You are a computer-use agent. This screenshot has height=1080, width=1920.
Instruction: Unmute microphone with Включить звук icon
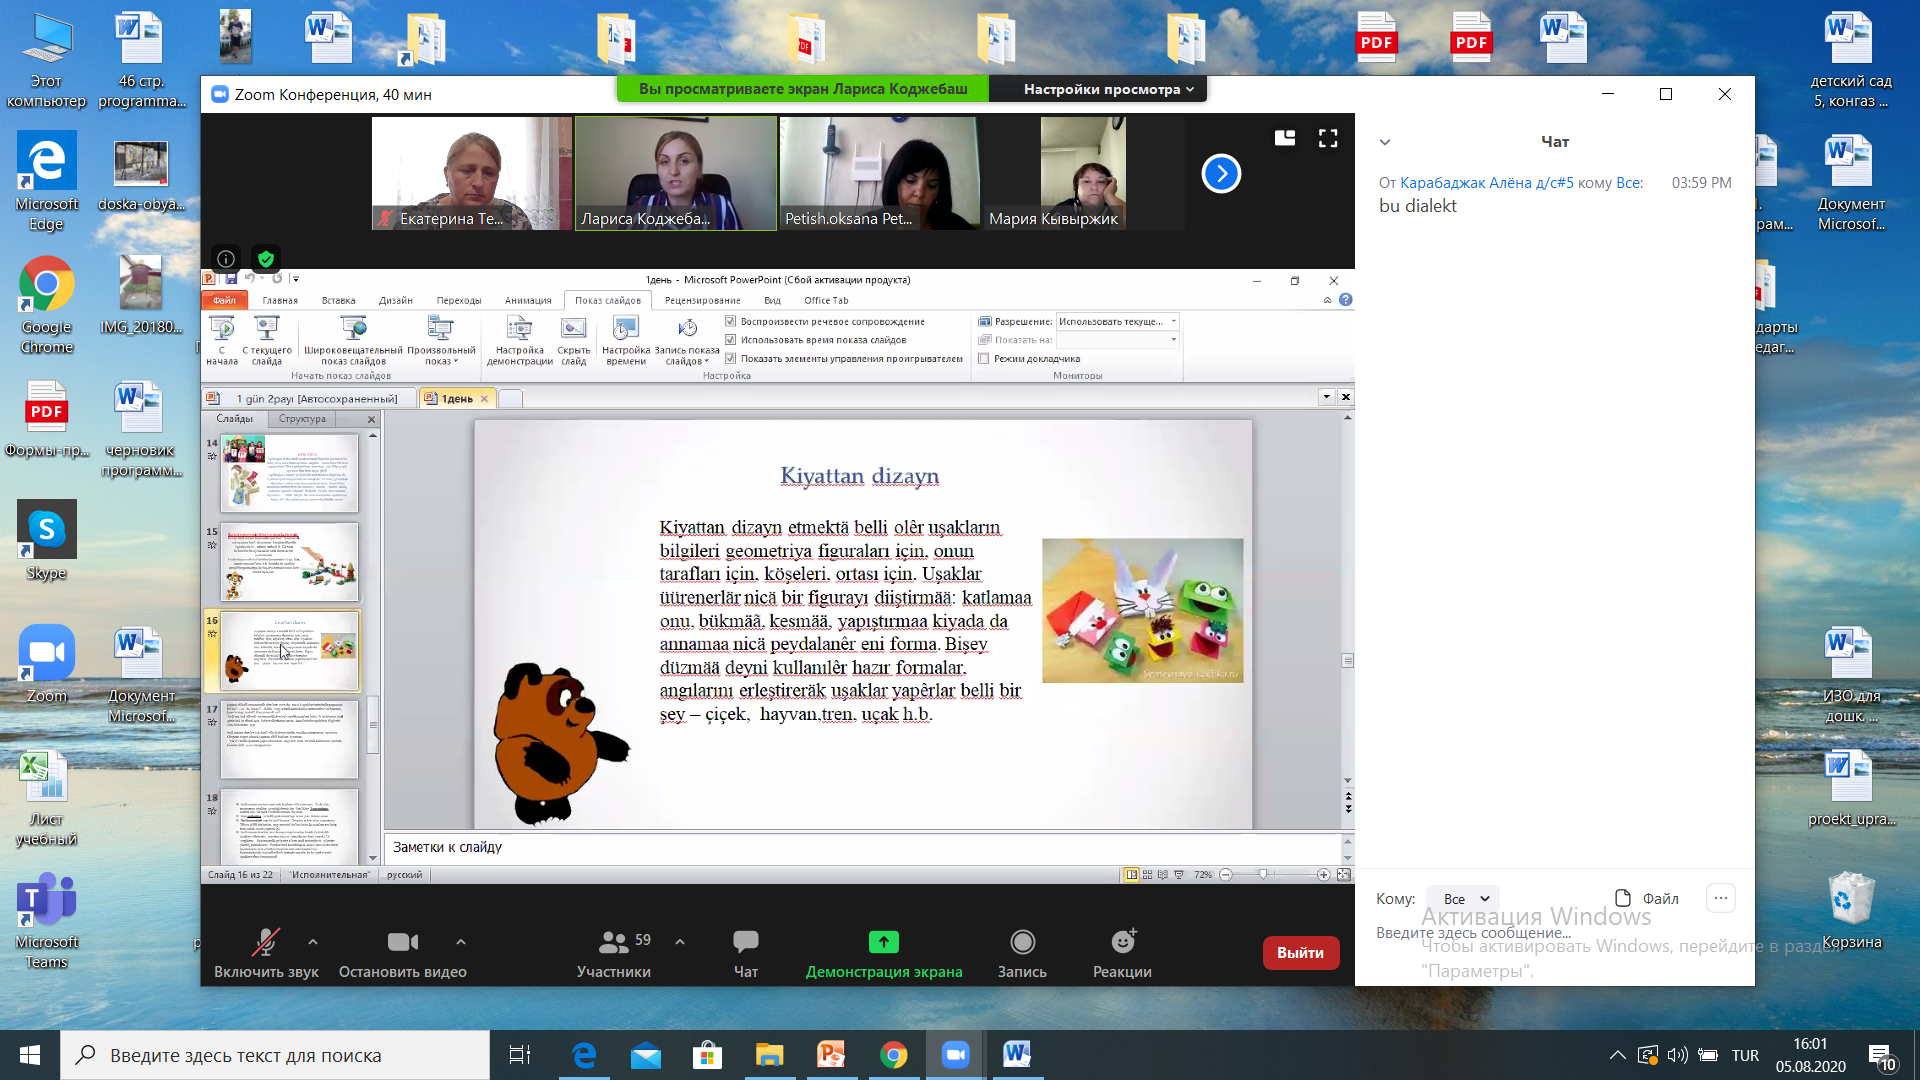265,942
